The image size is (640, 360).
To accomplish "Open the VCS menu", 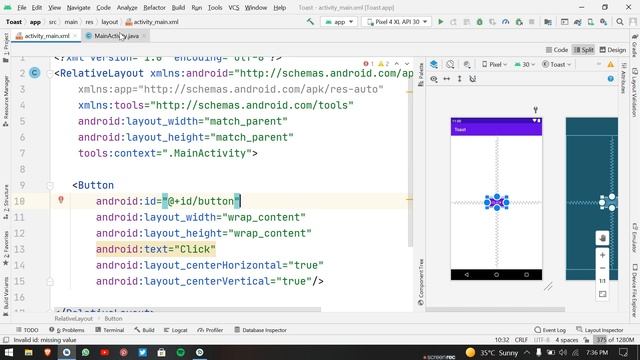I will [233, 8].
